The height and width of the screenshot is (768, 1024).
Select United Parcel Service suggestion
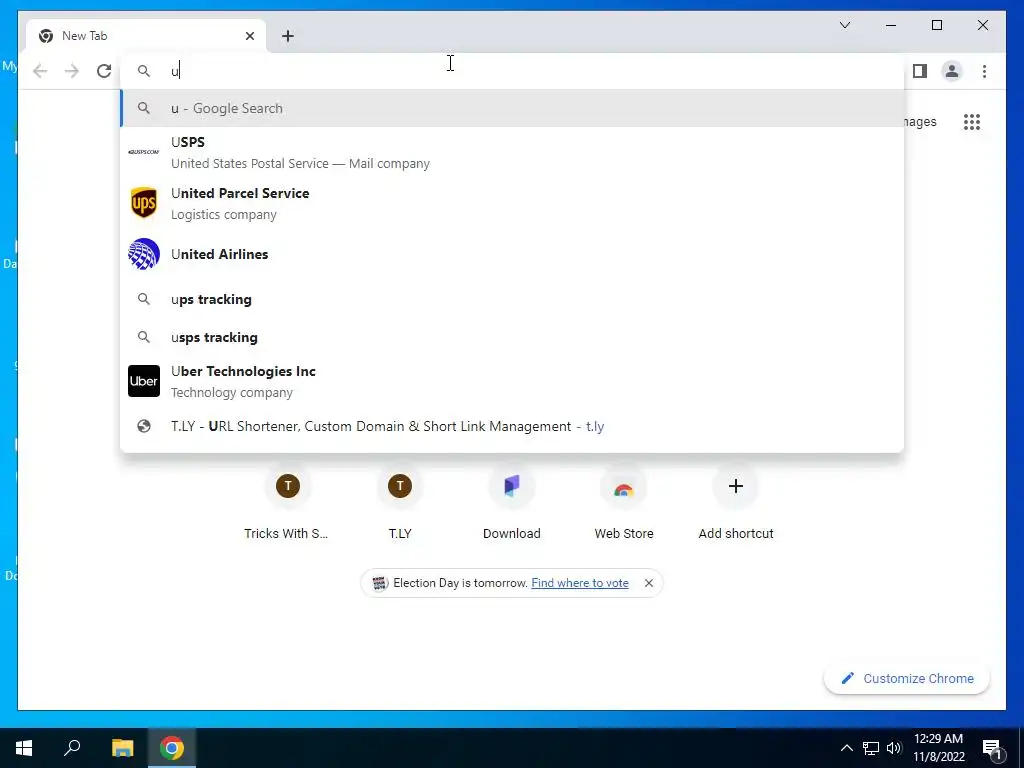512,203
